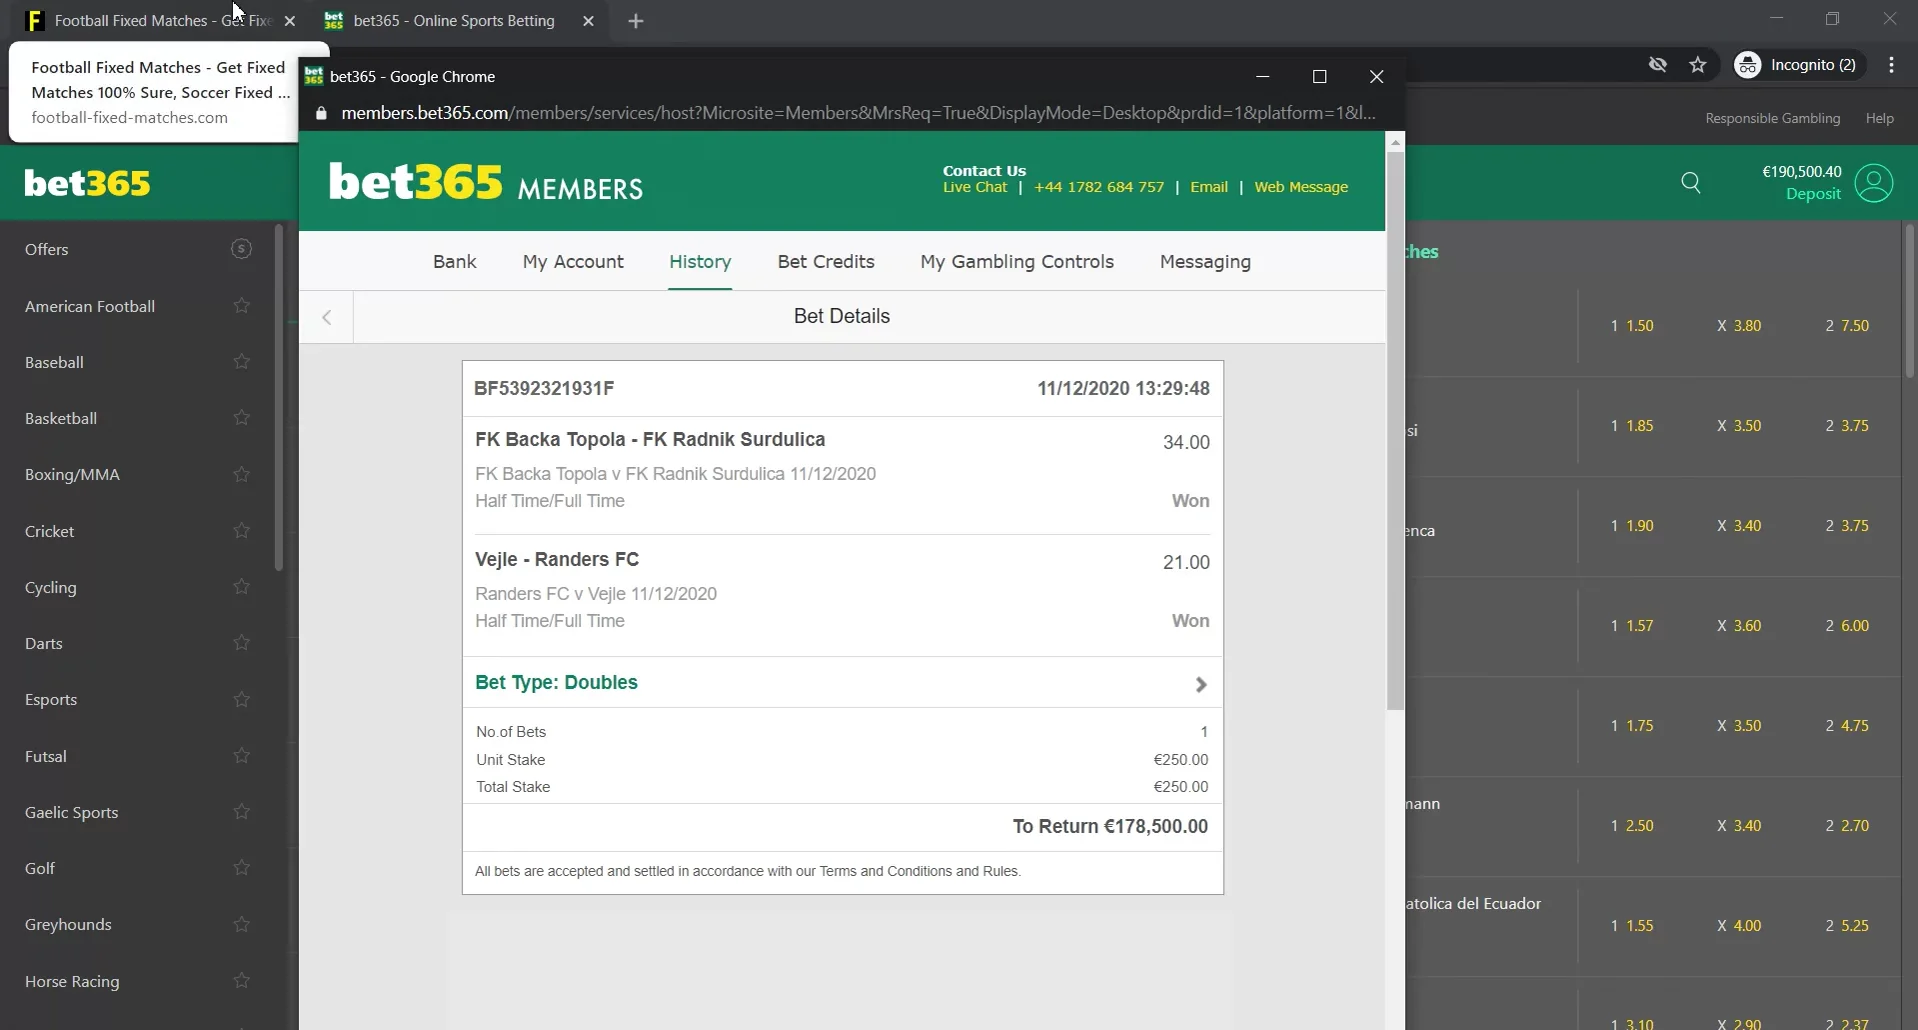Click the Offers coin icon in sidebar

[x=241, y=249]
